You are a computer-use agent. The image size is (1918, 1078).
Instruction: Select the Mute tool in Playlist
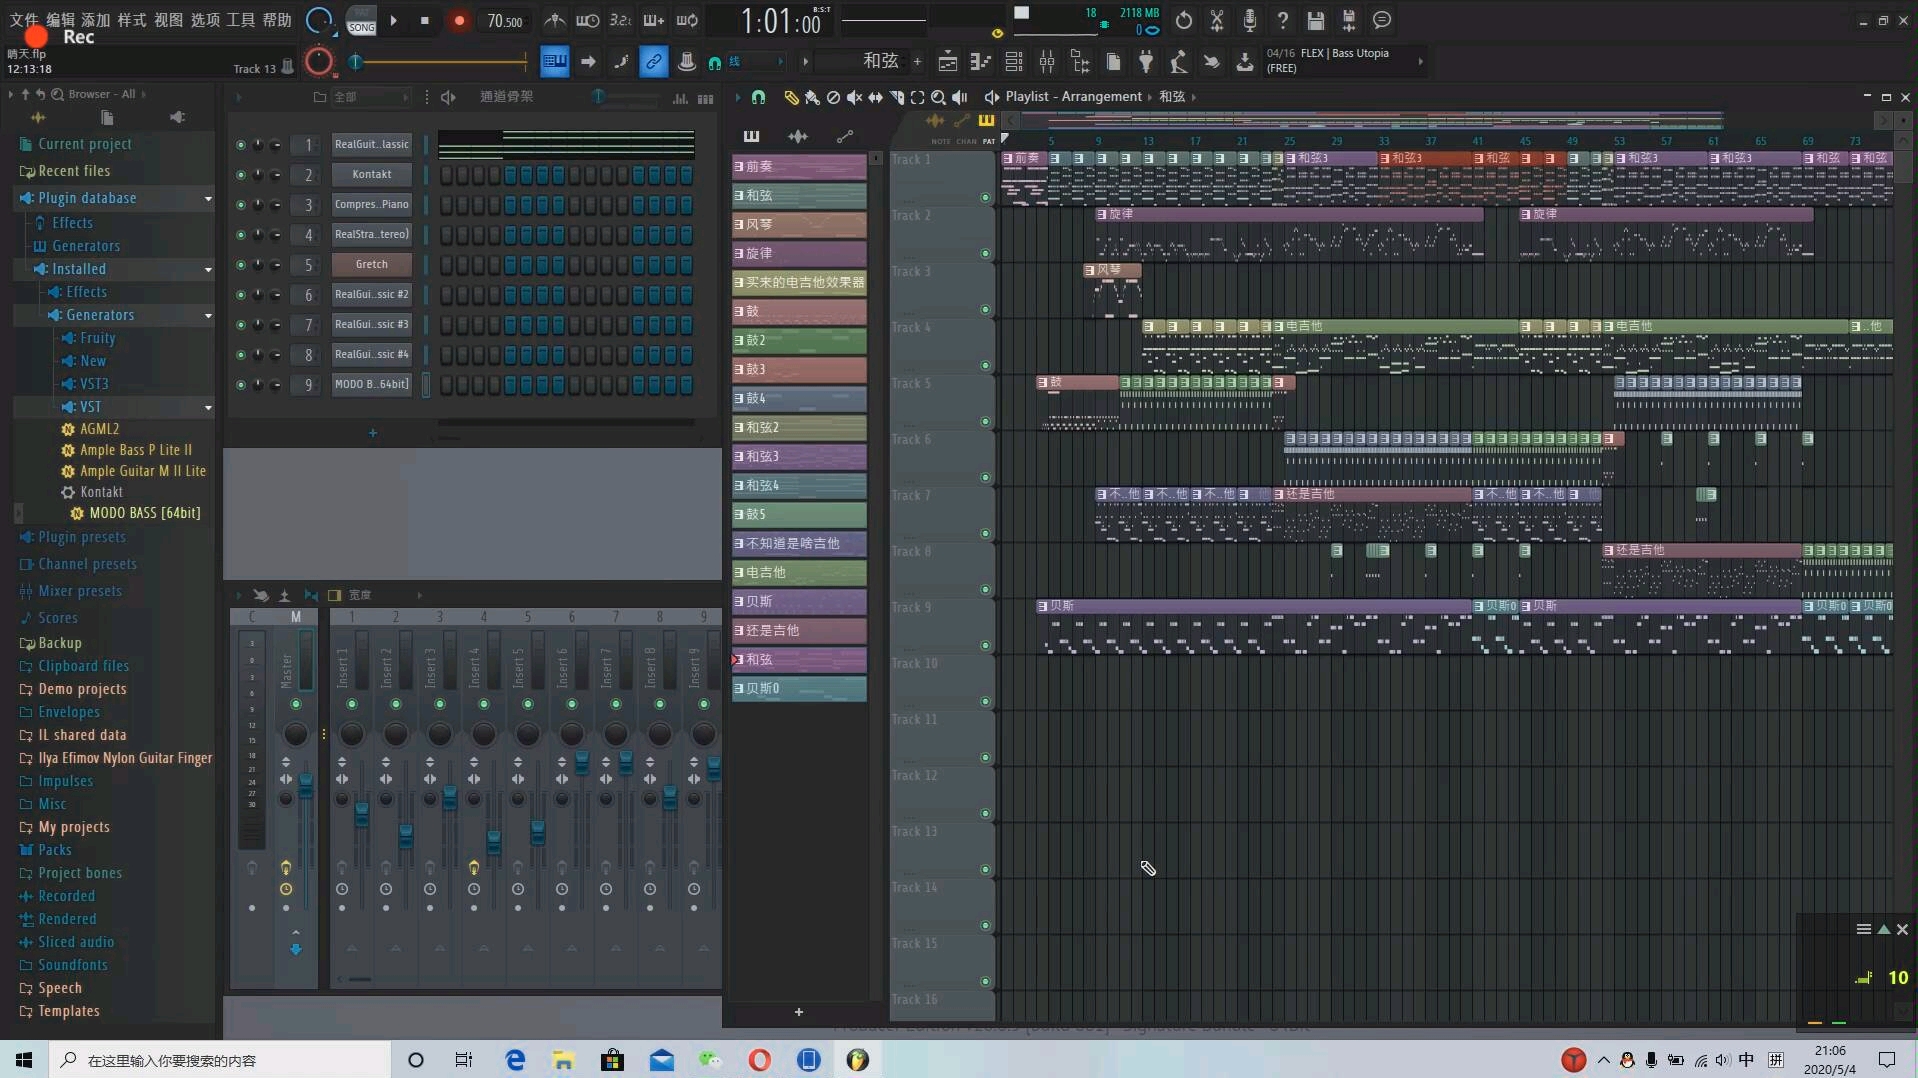click(x=854, y=97)
